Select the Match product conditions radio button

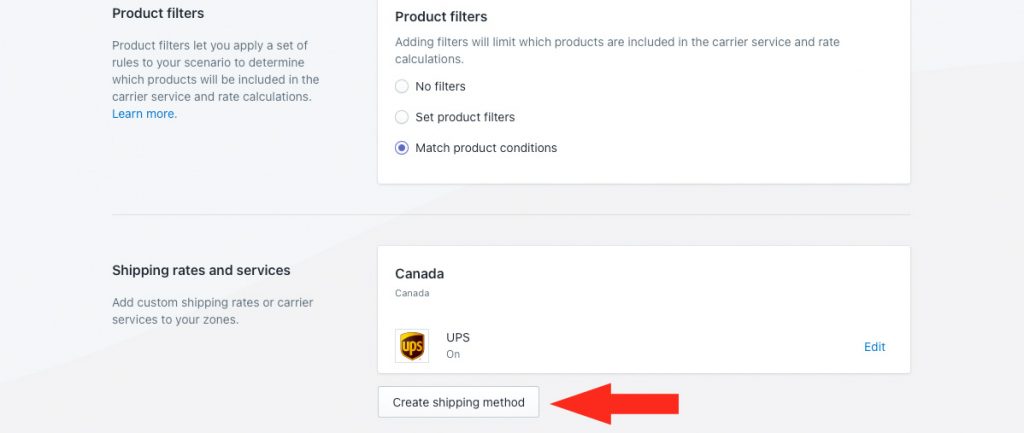coord(402,148)
